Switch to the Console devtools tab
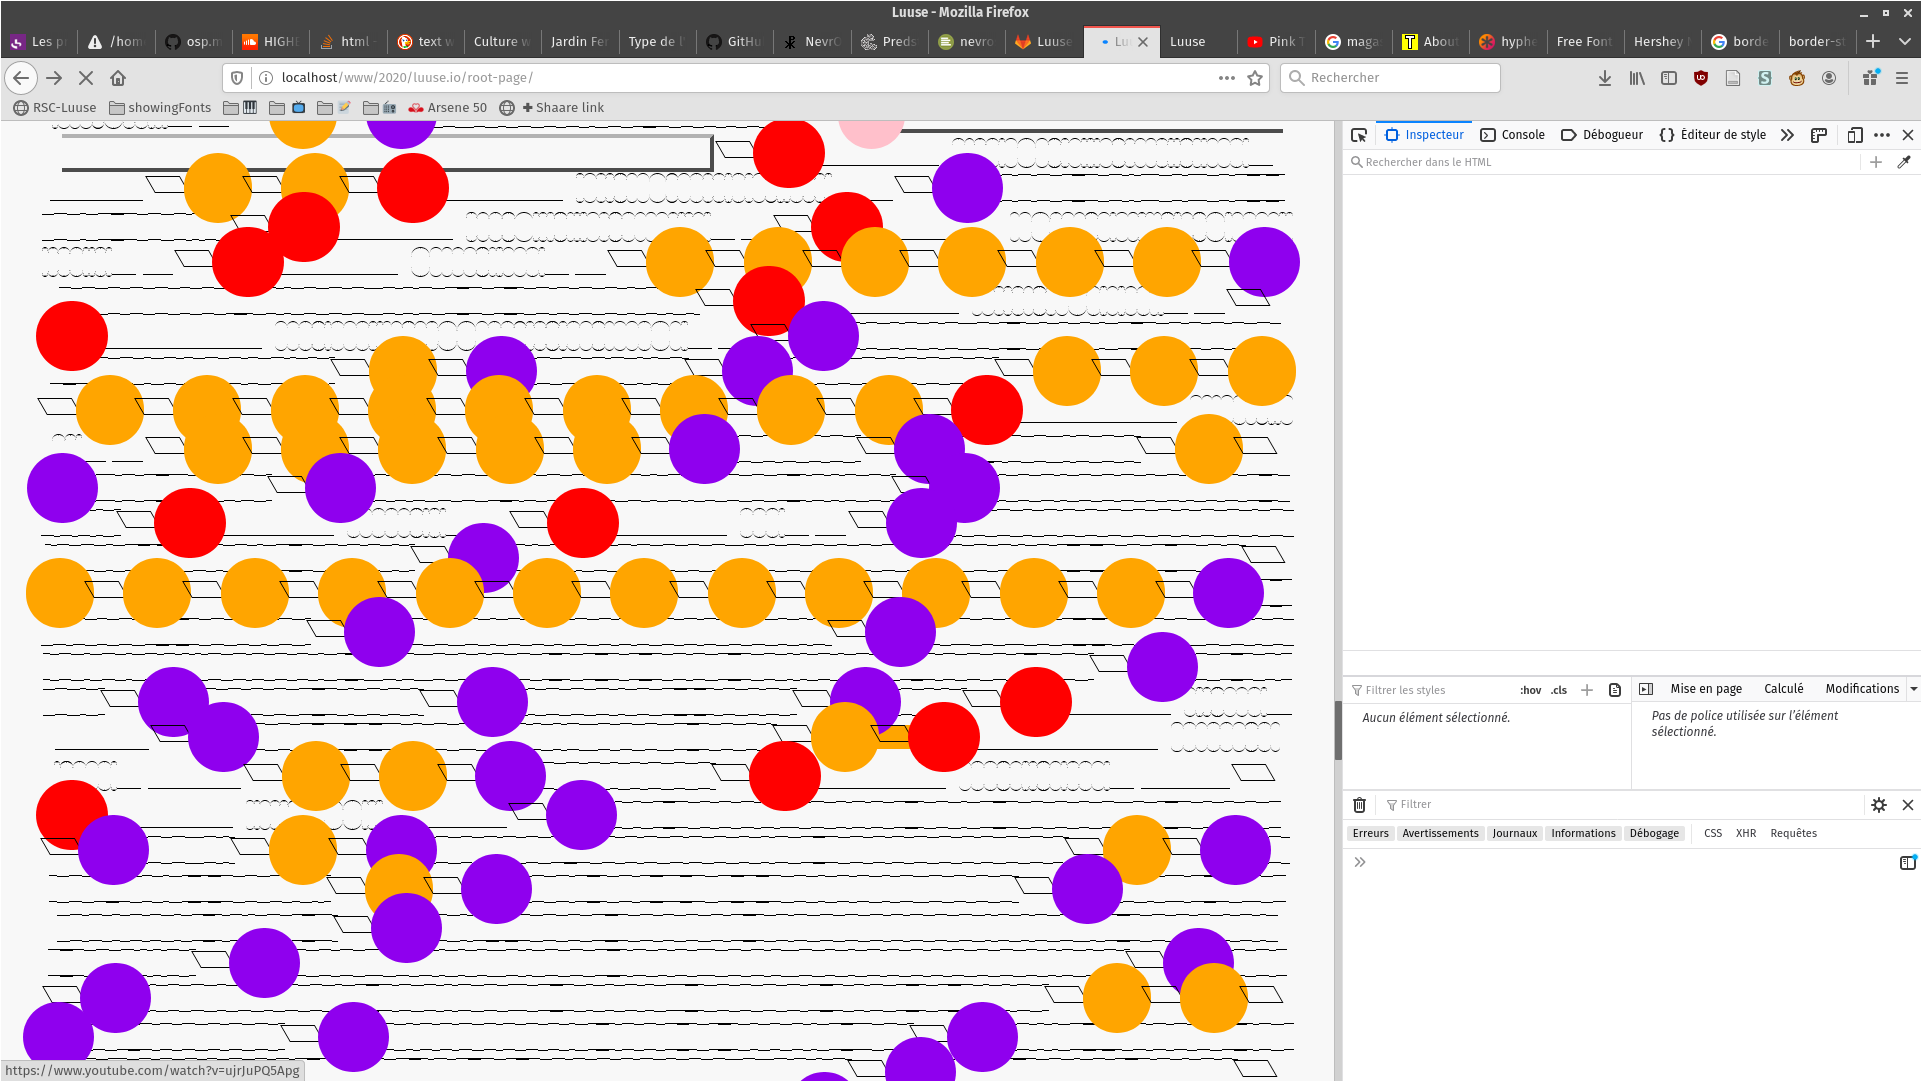 pyautogui.click(x=1512, y=135)
